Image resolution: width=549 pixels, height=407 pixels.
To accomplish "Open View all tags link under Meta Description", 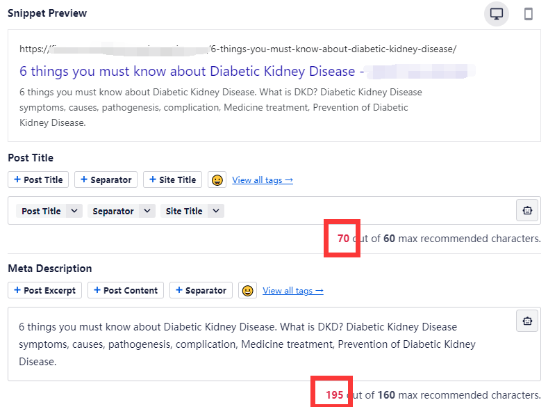I will coord(293,291).
